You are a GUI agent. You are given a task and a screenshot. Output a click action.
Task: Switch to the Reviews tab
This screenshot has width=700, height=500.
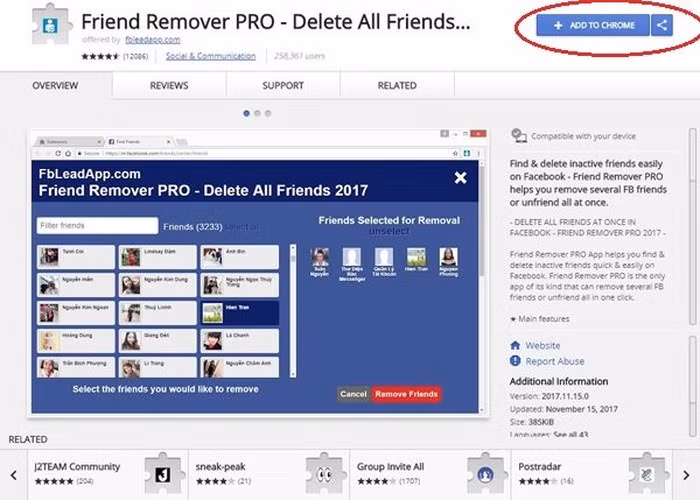click(169, 86)
